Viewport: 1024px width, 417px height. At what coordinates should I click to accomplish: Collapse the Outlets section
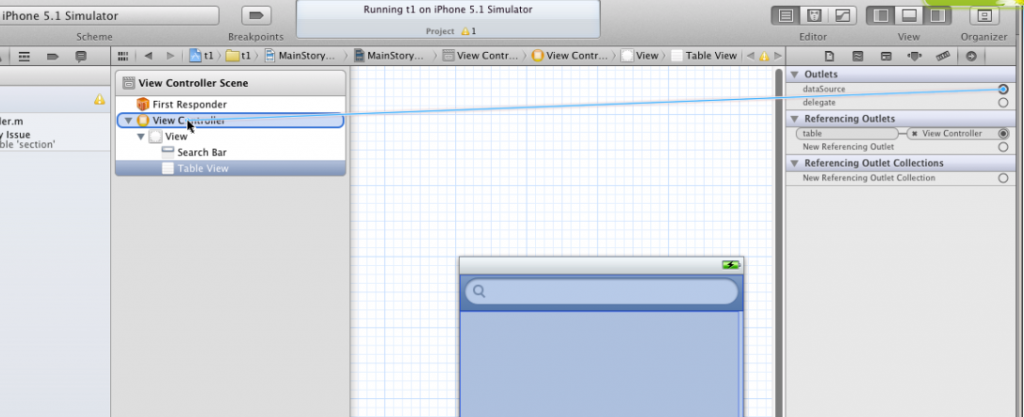795,74
